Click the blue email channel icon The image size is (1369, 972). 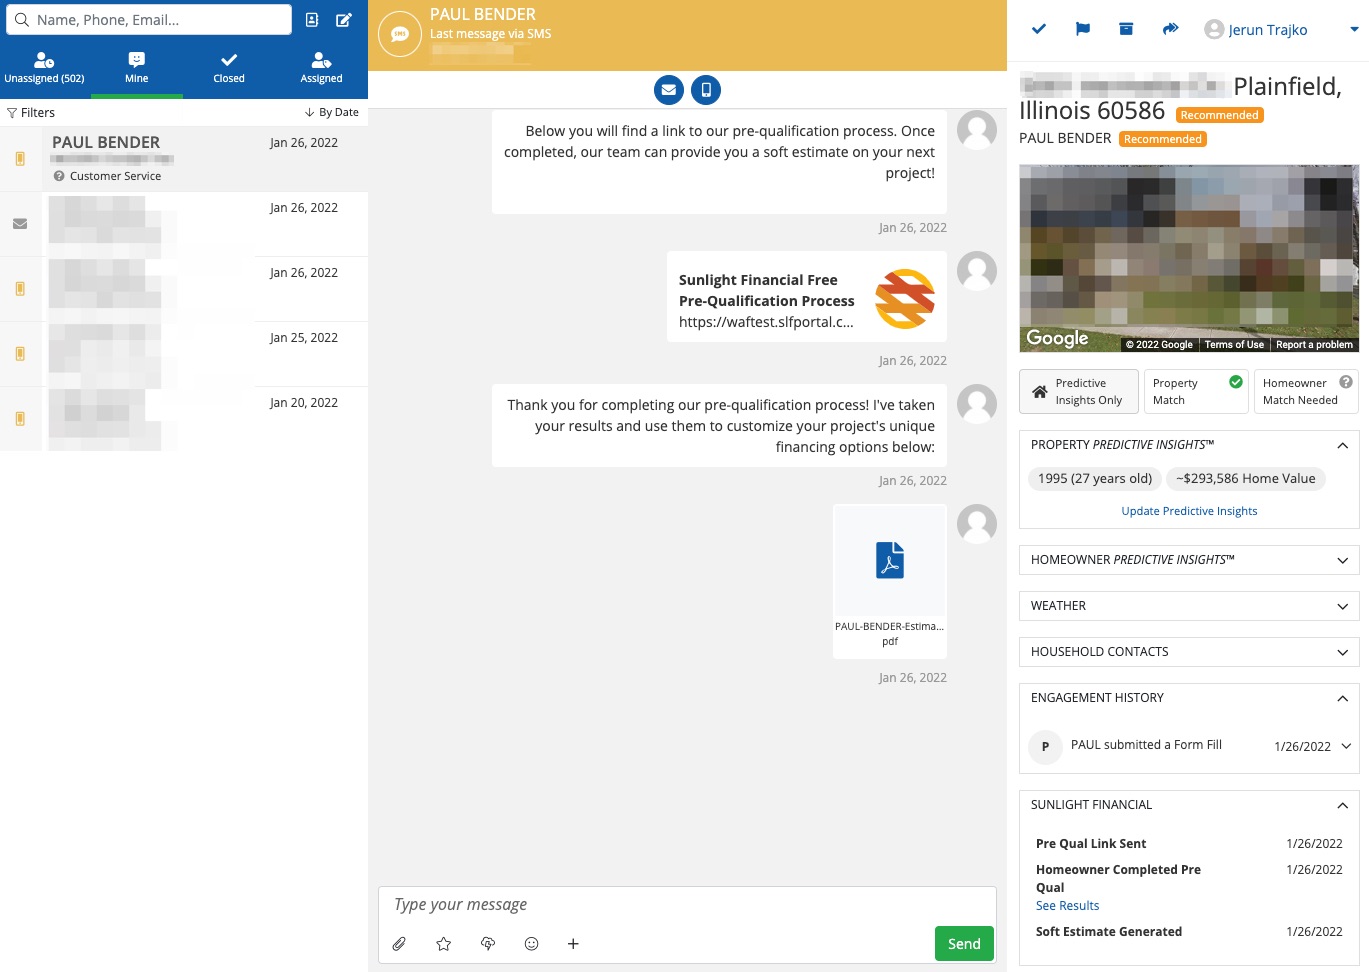point(669,90)
